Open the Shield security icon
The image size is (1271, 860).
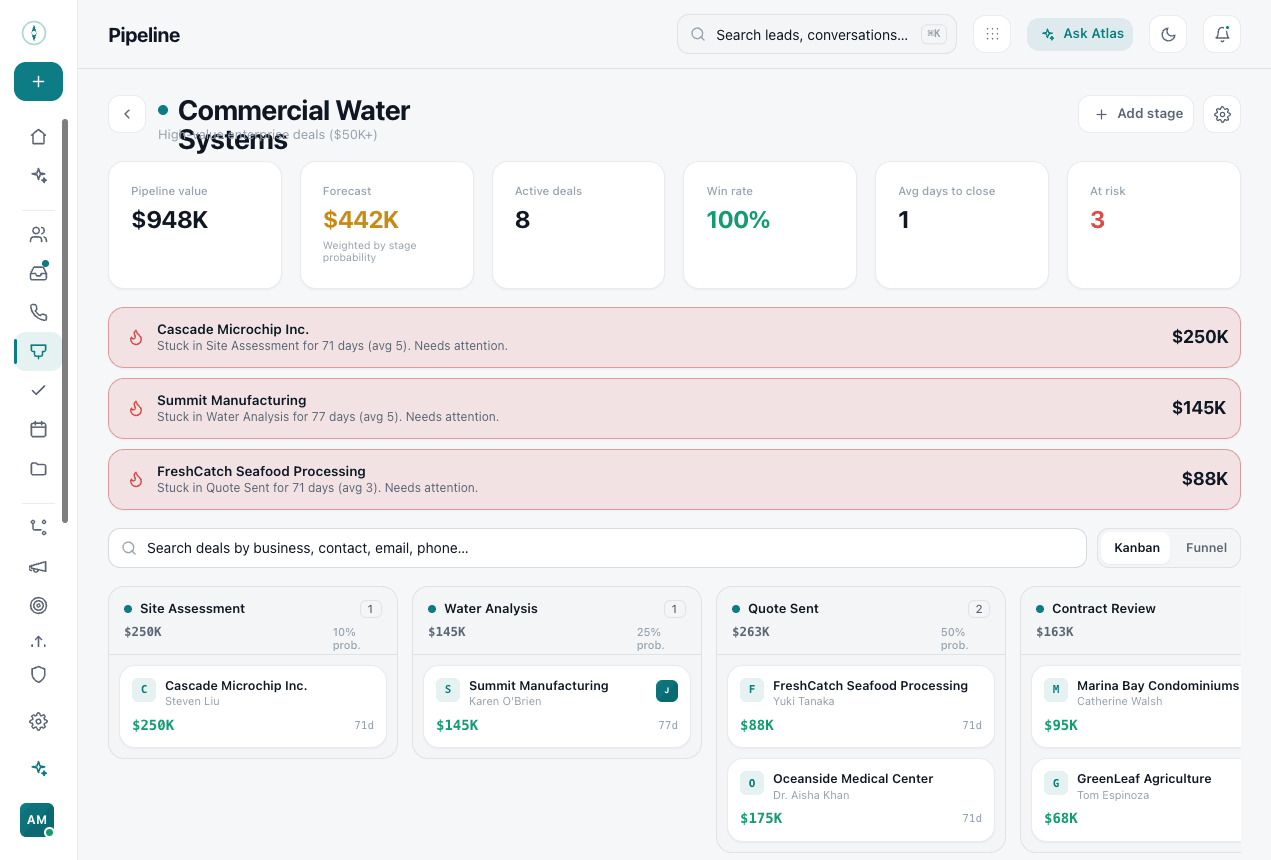tap(38, 675)
